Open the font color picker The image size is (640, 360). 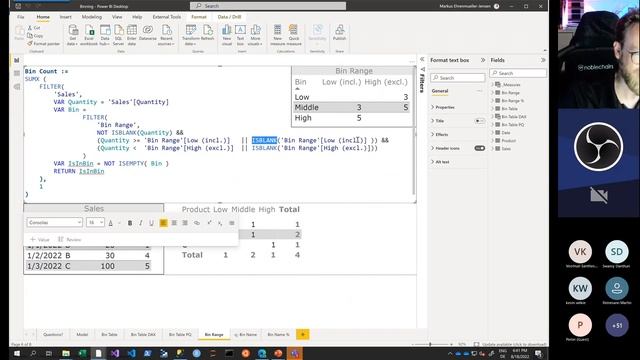click(x=111, y=223)
